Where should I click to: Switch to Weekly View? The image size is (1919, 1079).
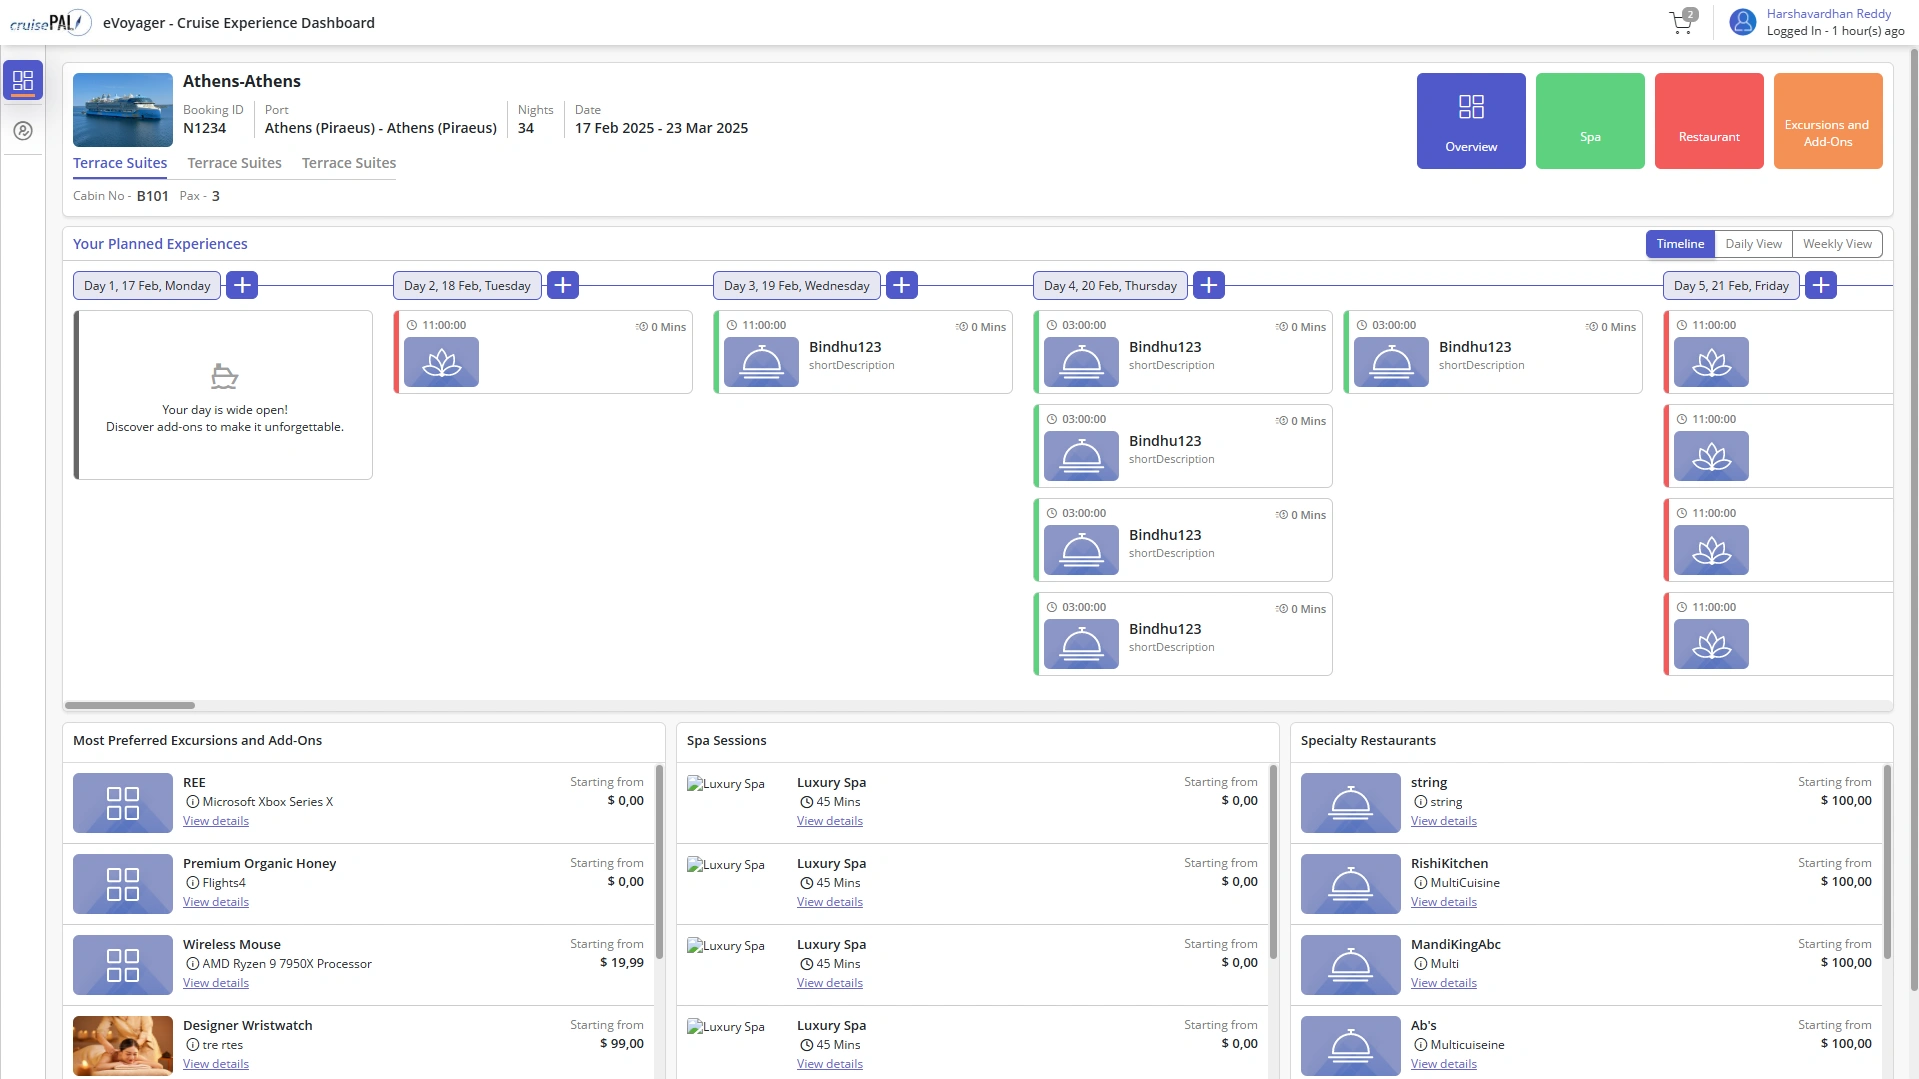click(x=1836, y=244)
